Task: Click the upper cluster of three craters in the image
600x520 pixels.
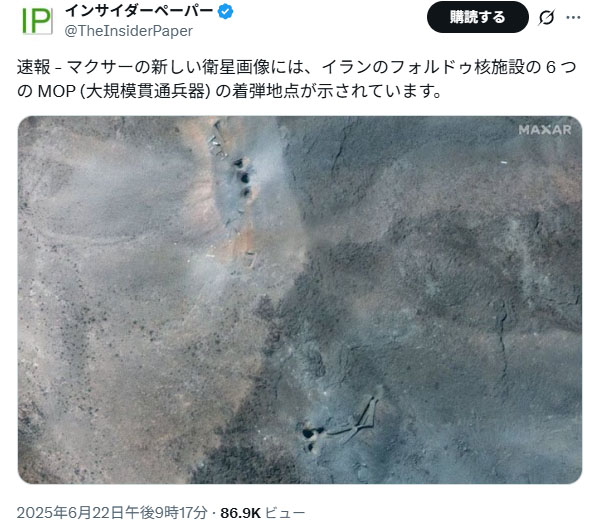Action: click(x=243, y=178)
